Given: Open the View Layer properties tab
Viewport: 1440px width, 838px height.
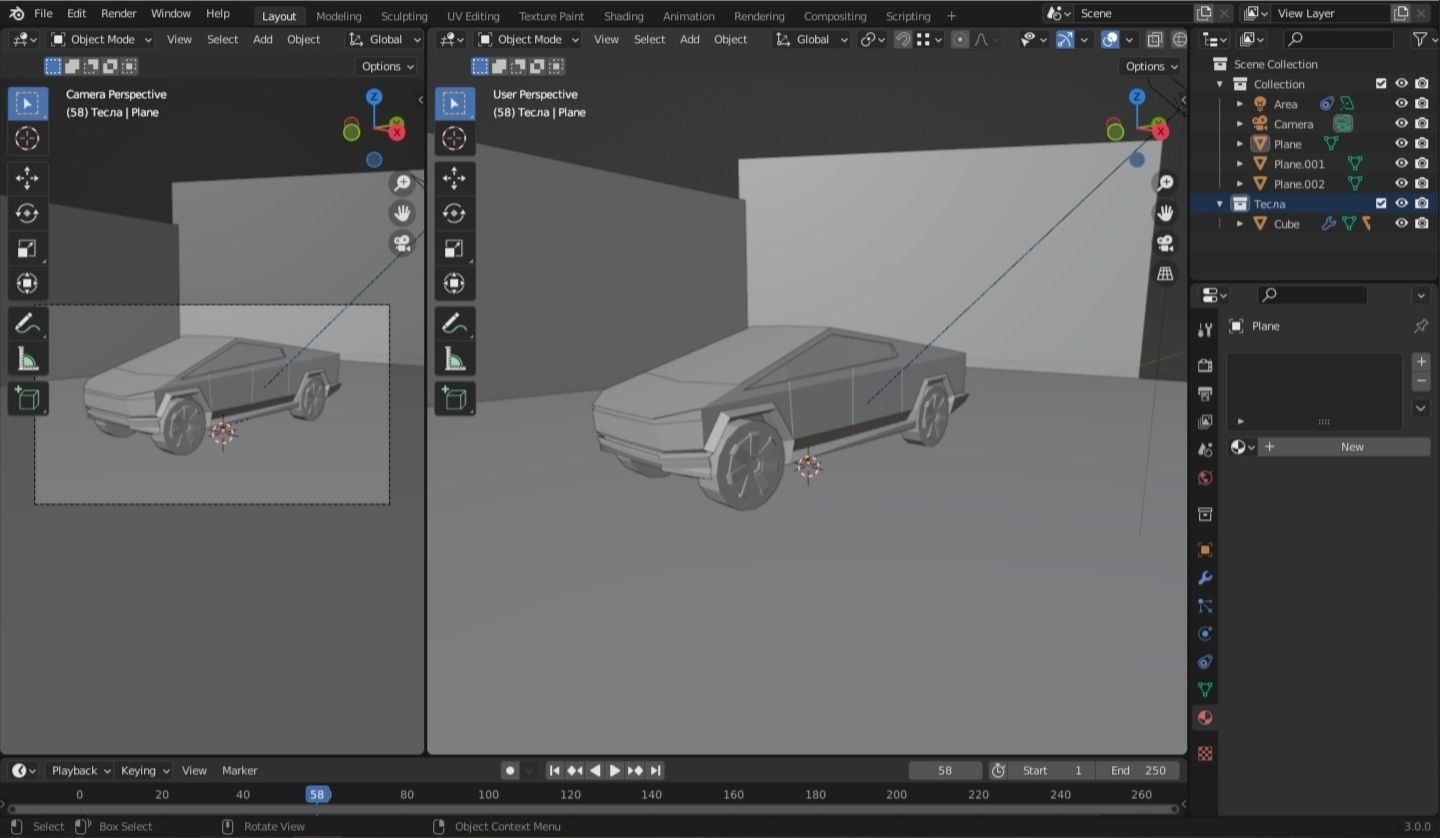Looking at the screenshot, I should coord(1205,422).
